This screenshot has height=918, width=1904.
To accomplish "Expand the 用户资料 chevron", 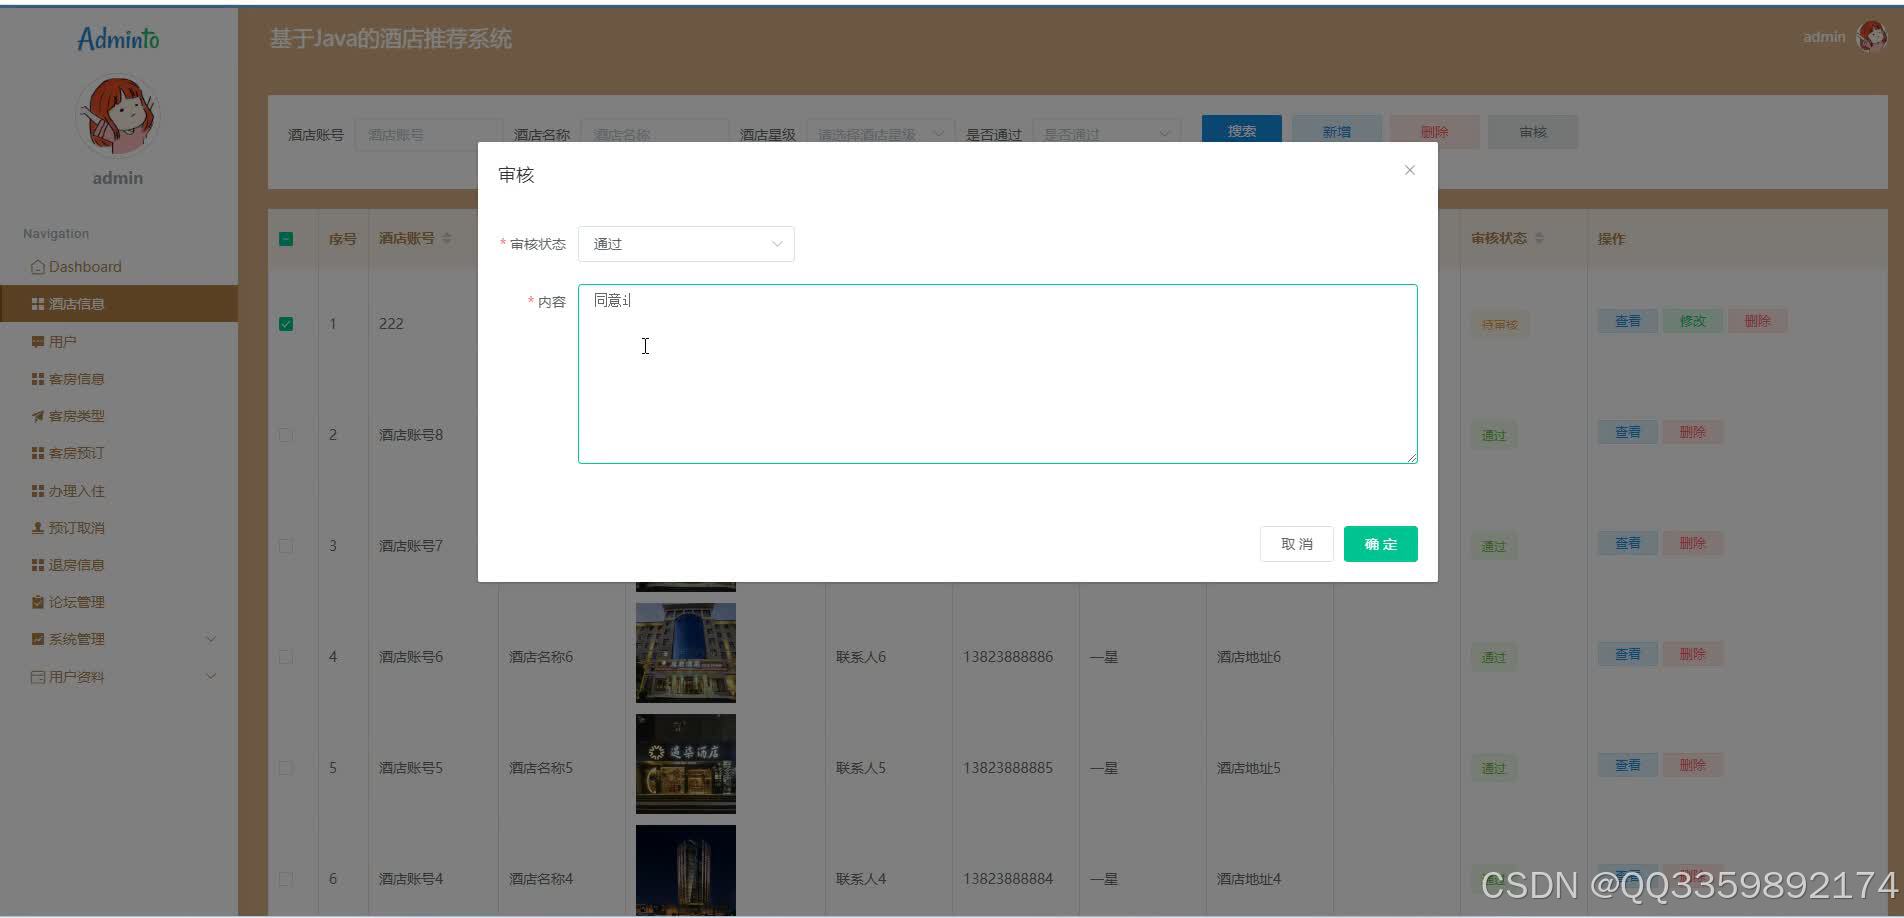I will (211, 677).
